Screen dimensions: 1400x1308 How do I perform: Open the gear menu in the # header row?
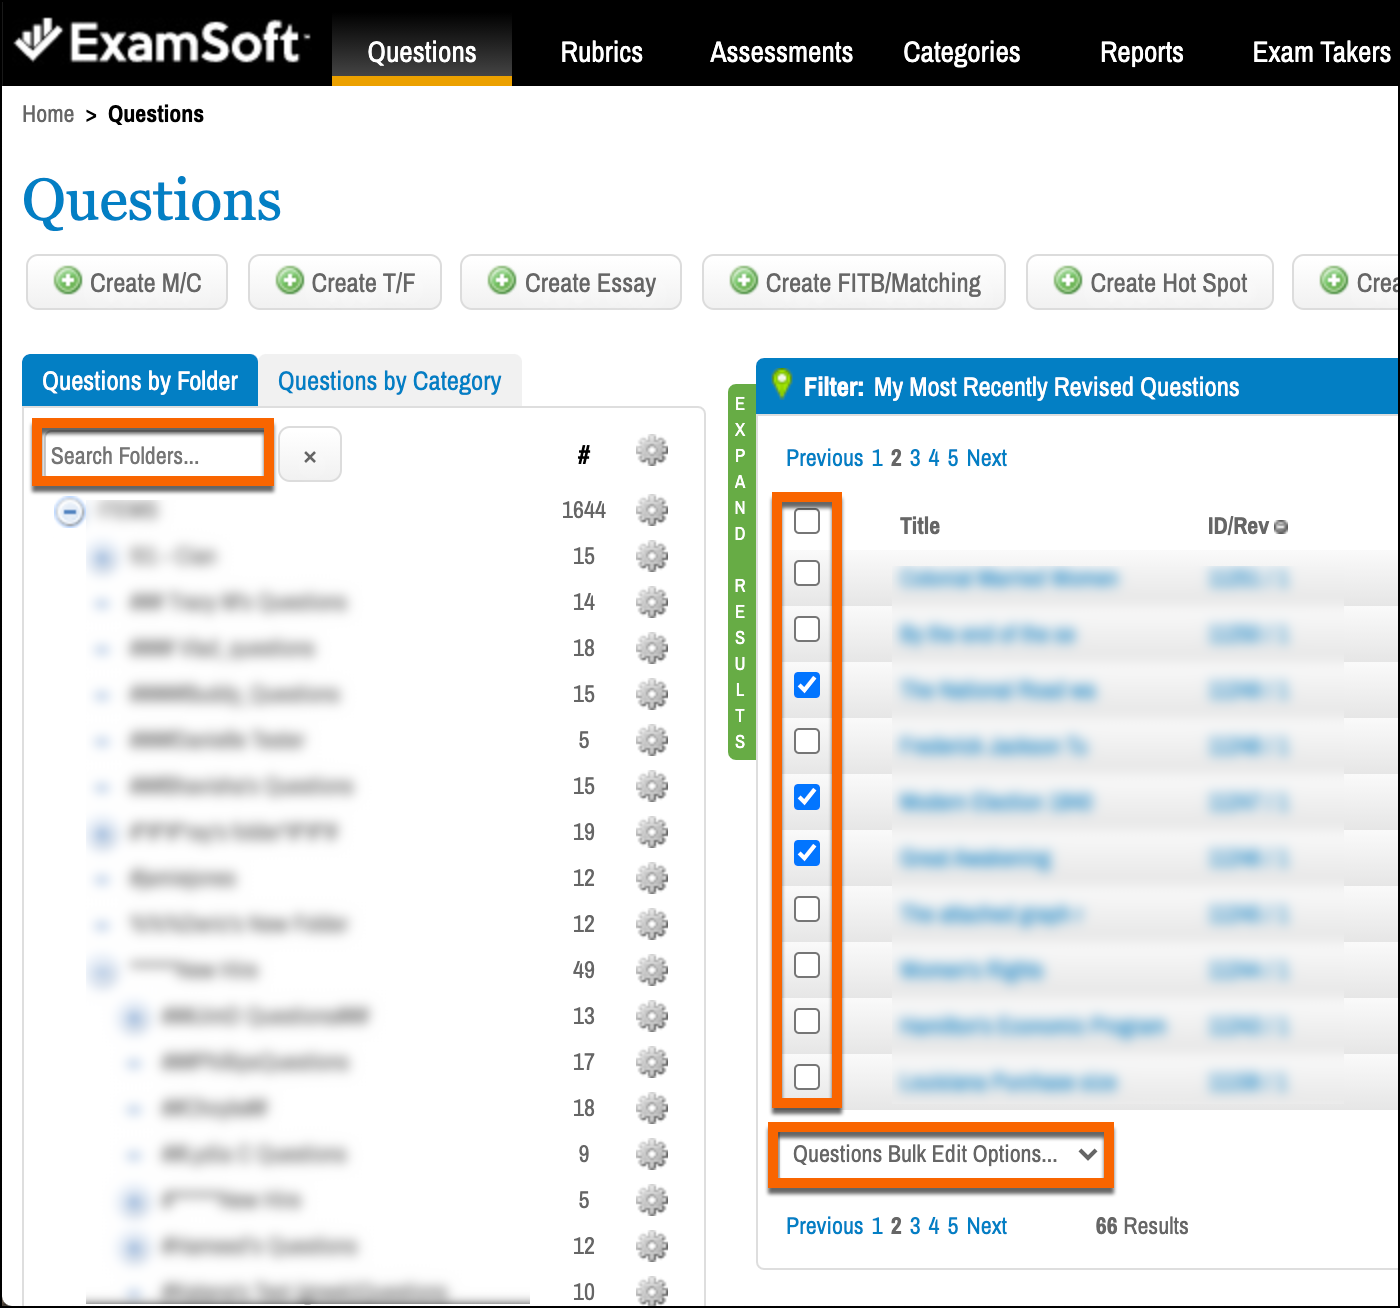pos(652,451)
